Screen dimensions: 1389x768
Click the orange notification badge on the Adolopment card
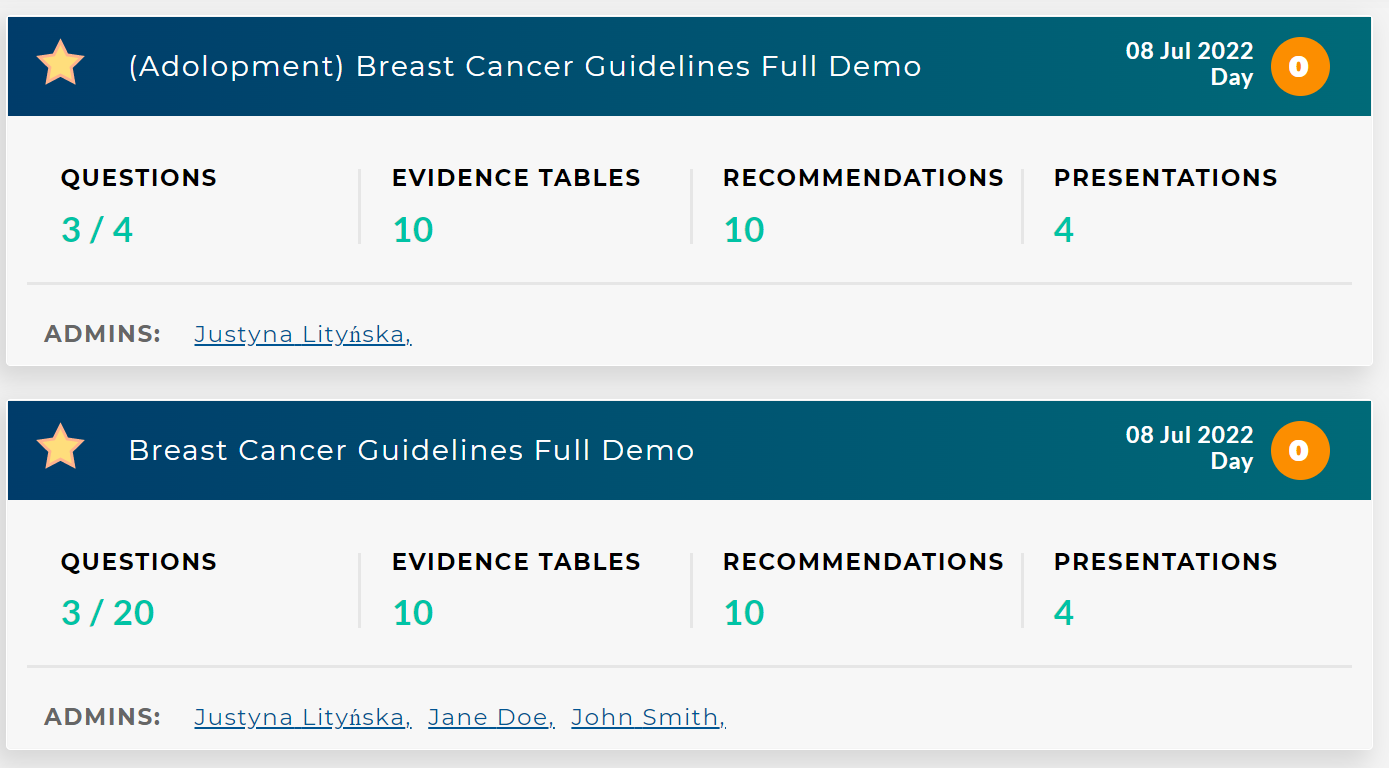[x=1299, y=66]
